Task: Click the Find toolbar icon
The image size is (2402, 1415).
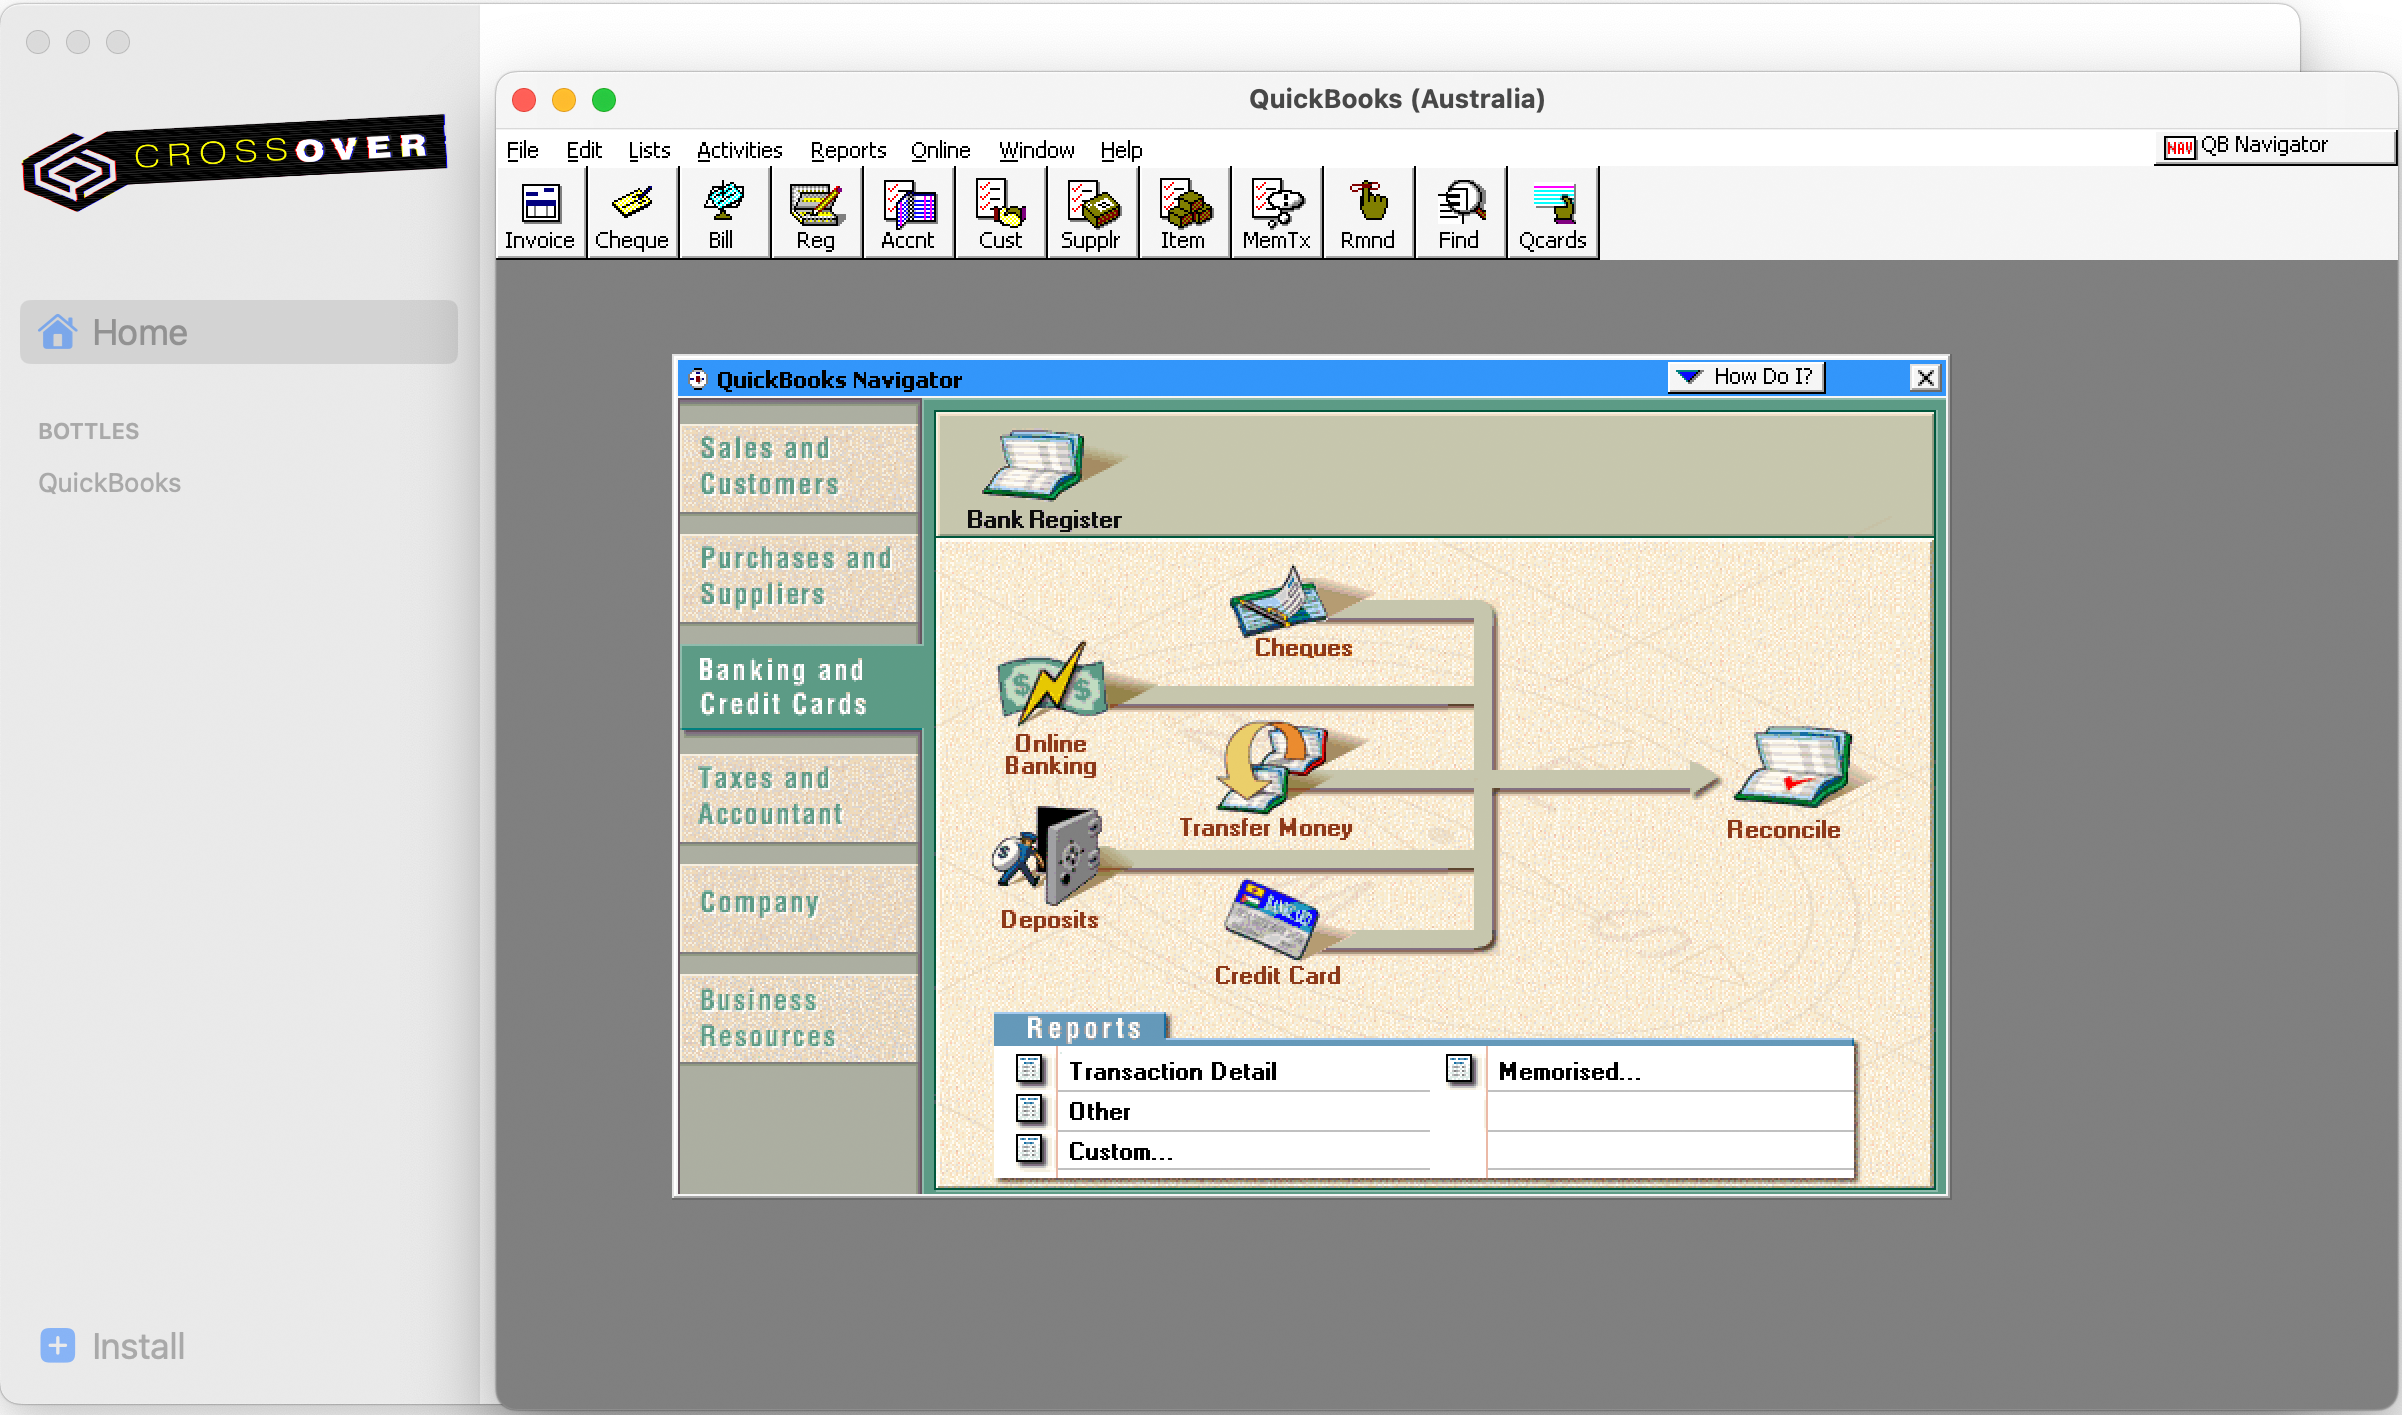Action: [1459, 212]
